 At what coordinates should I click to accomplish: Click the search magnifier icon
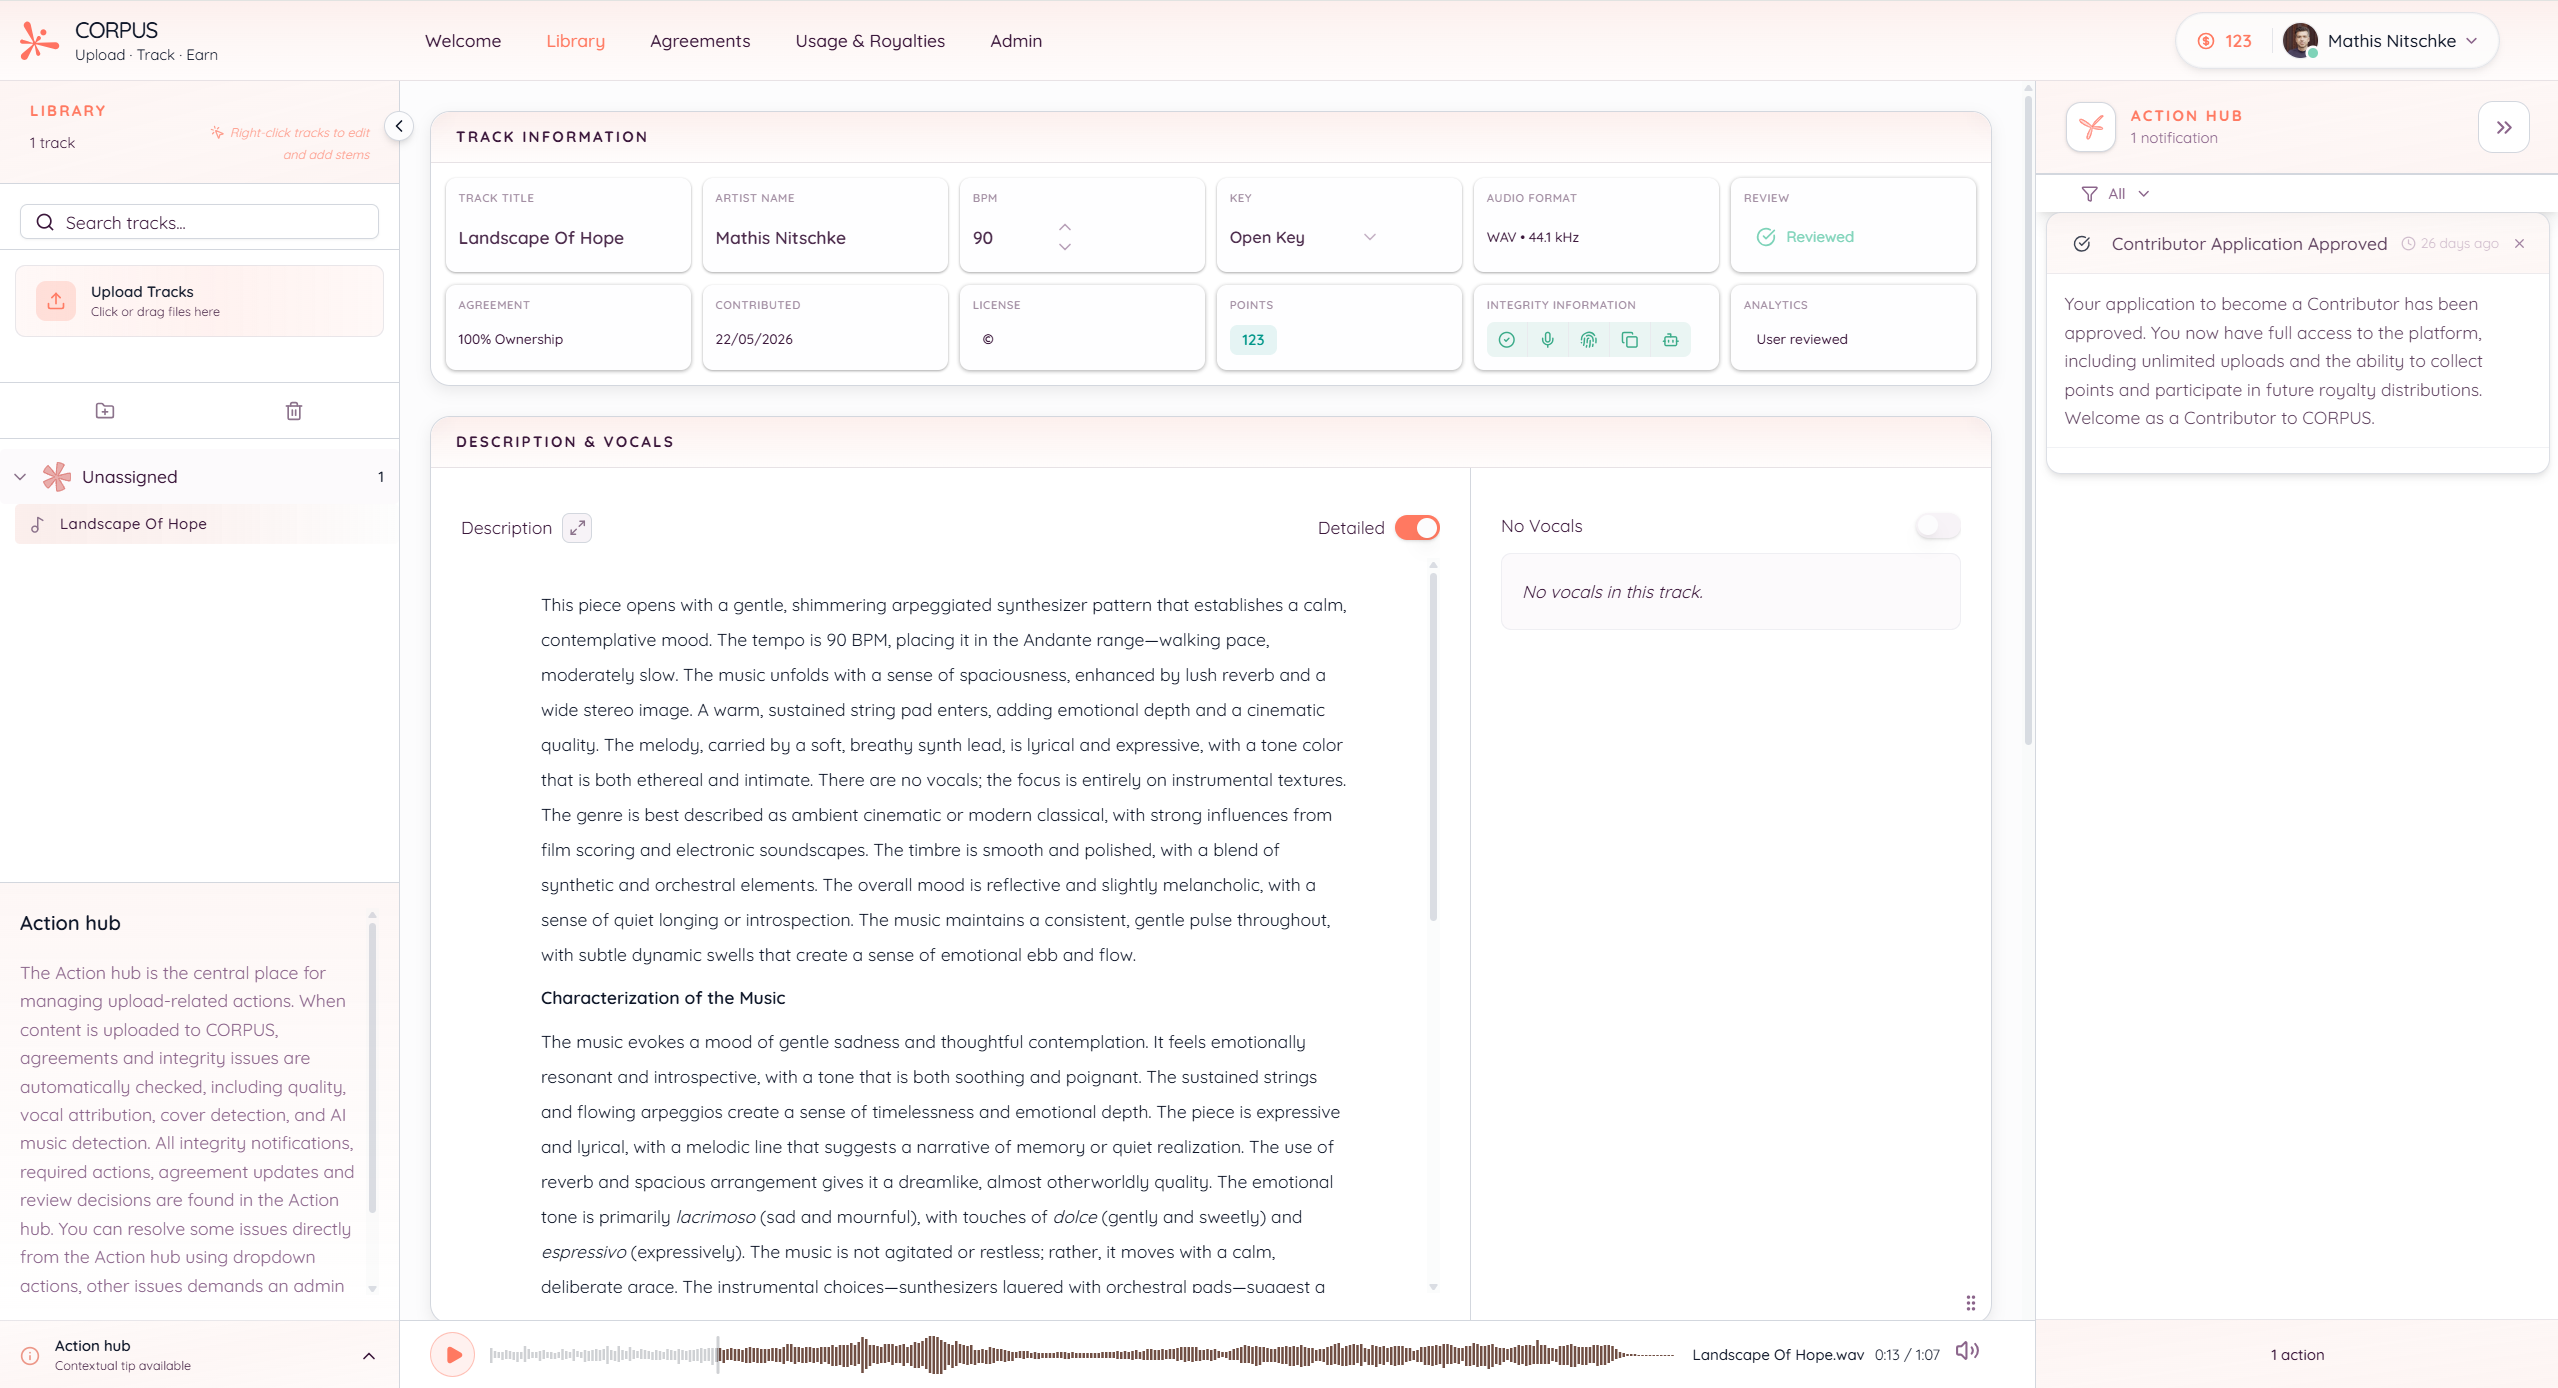tap(45, 222)
